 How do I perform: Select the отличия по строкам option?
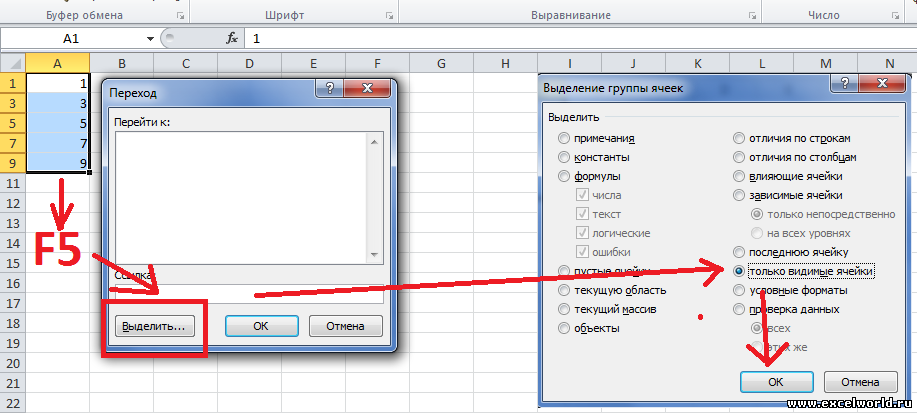click(792, 139)
